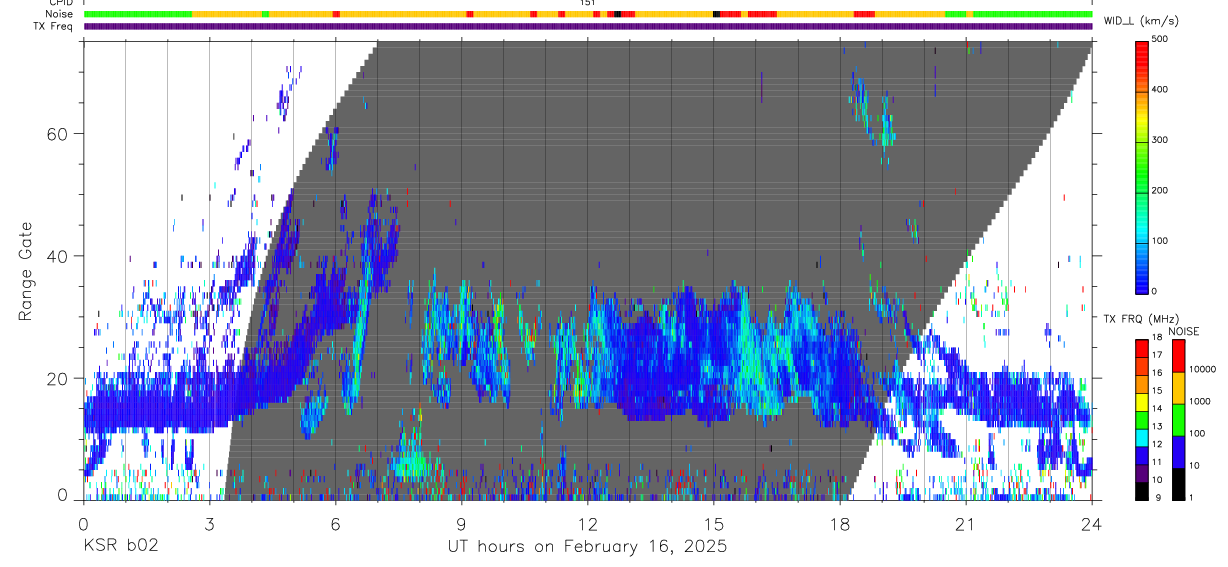The width and height of the screenshot is (1228, 567).
Task: Click the '13' MHz tick on TX FRQ legend
Action: (1155, 426)
